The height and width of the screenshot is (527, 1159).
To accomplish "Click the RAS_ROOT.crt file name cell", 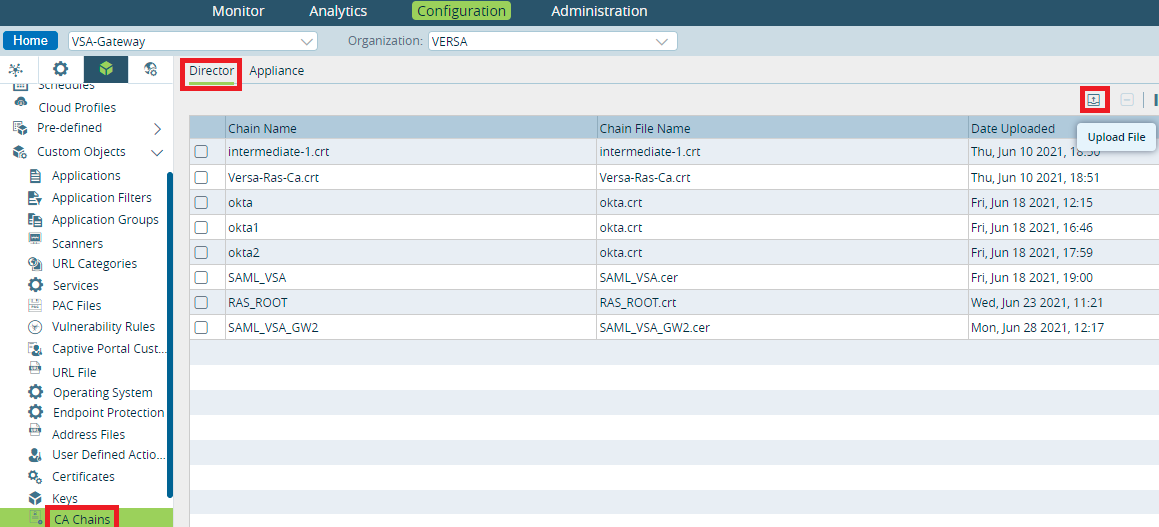I will pyautogui.click(x=783, y=302).
